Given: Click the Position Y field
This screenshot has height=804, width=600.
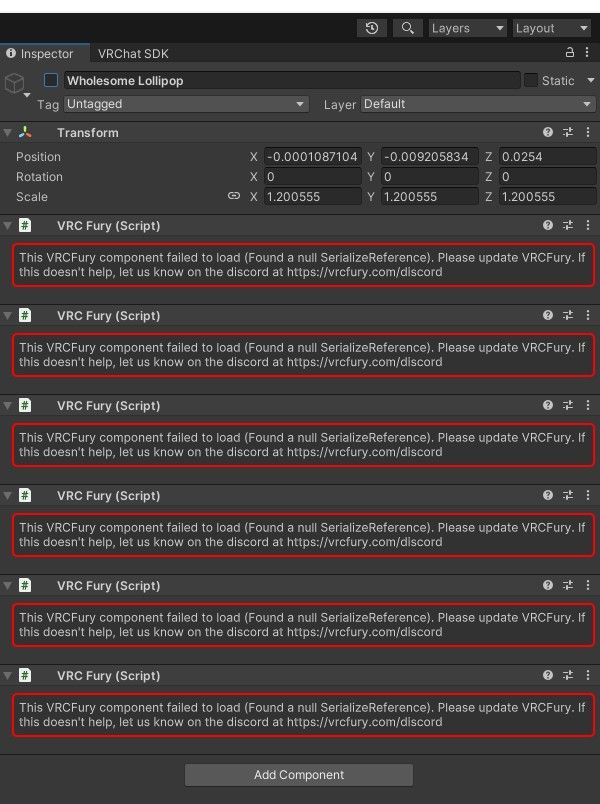Looking at the screenshot, I should (x=430, y=157).
